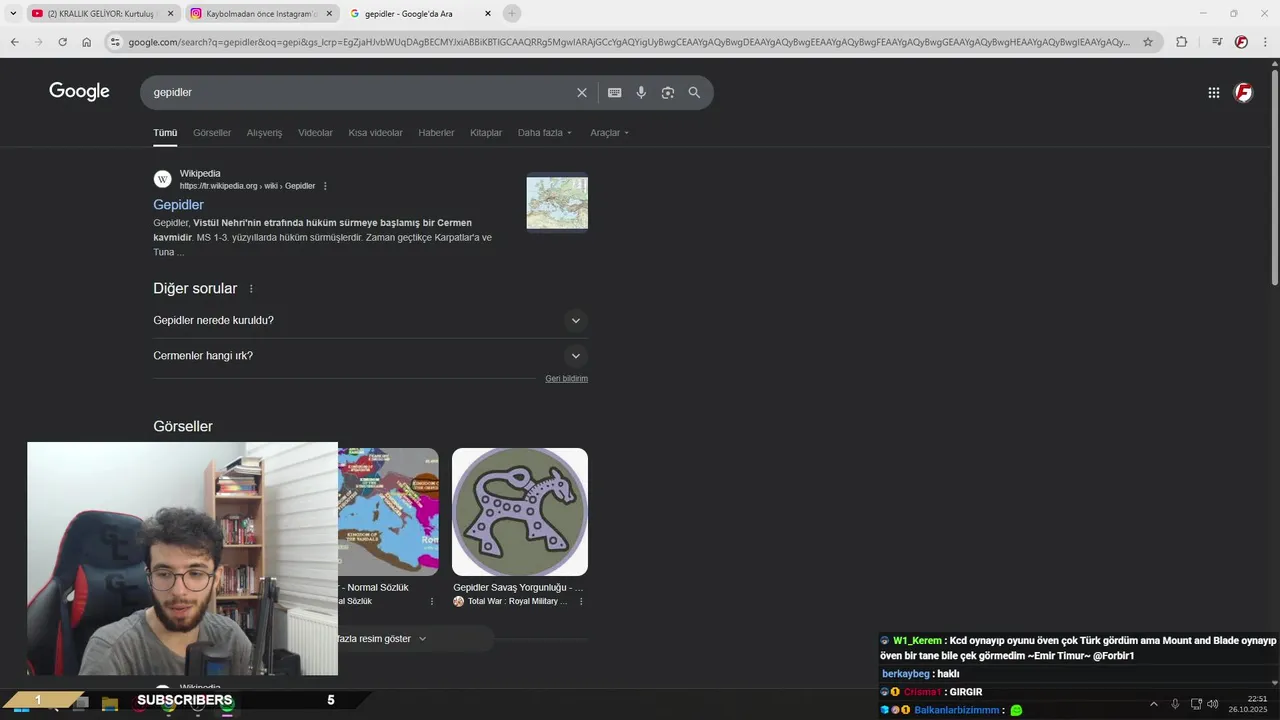Go back with the browser back arrow
This screenshot has width=1280, height=720.
(14, 42)
